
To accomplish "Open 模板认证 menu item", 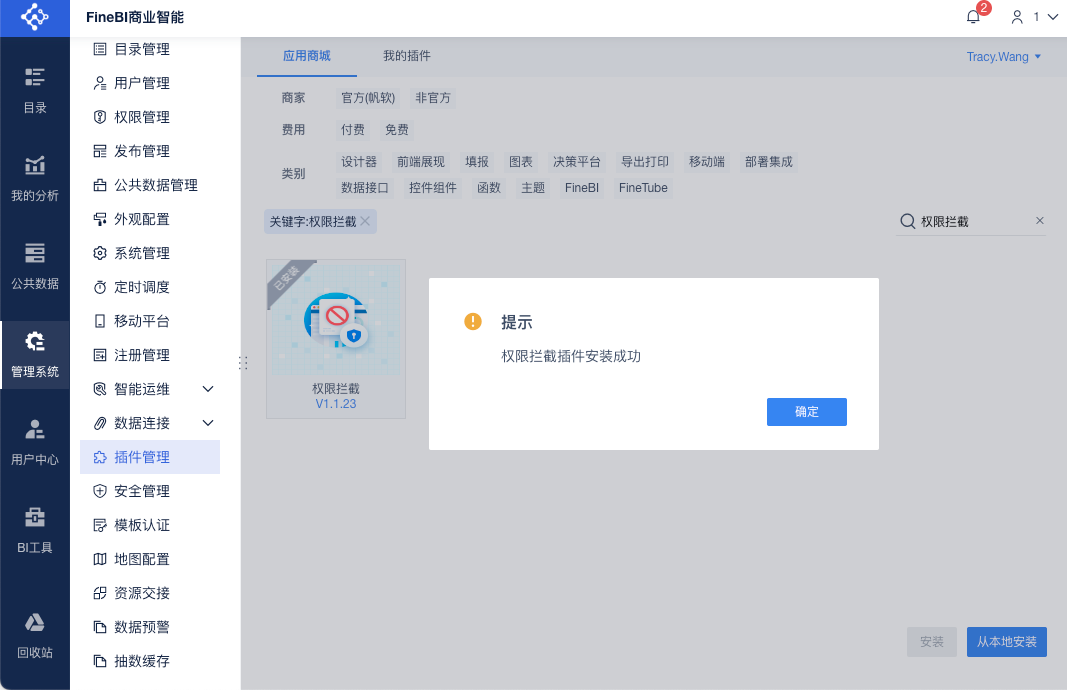I will pyautogui.click(x=150, y=525).
